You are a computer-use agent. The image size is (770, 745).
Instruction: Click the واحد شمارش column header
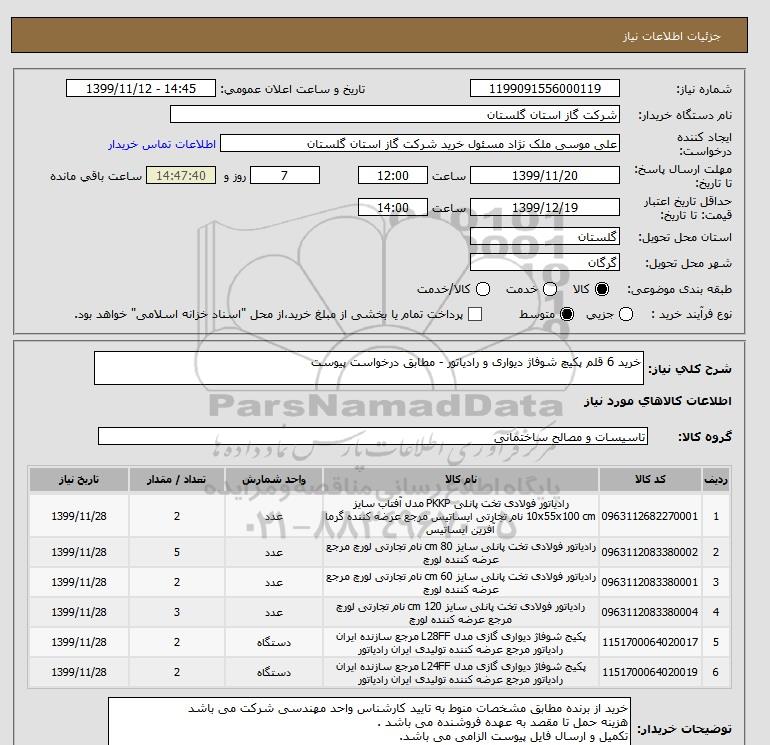point(274,479)
